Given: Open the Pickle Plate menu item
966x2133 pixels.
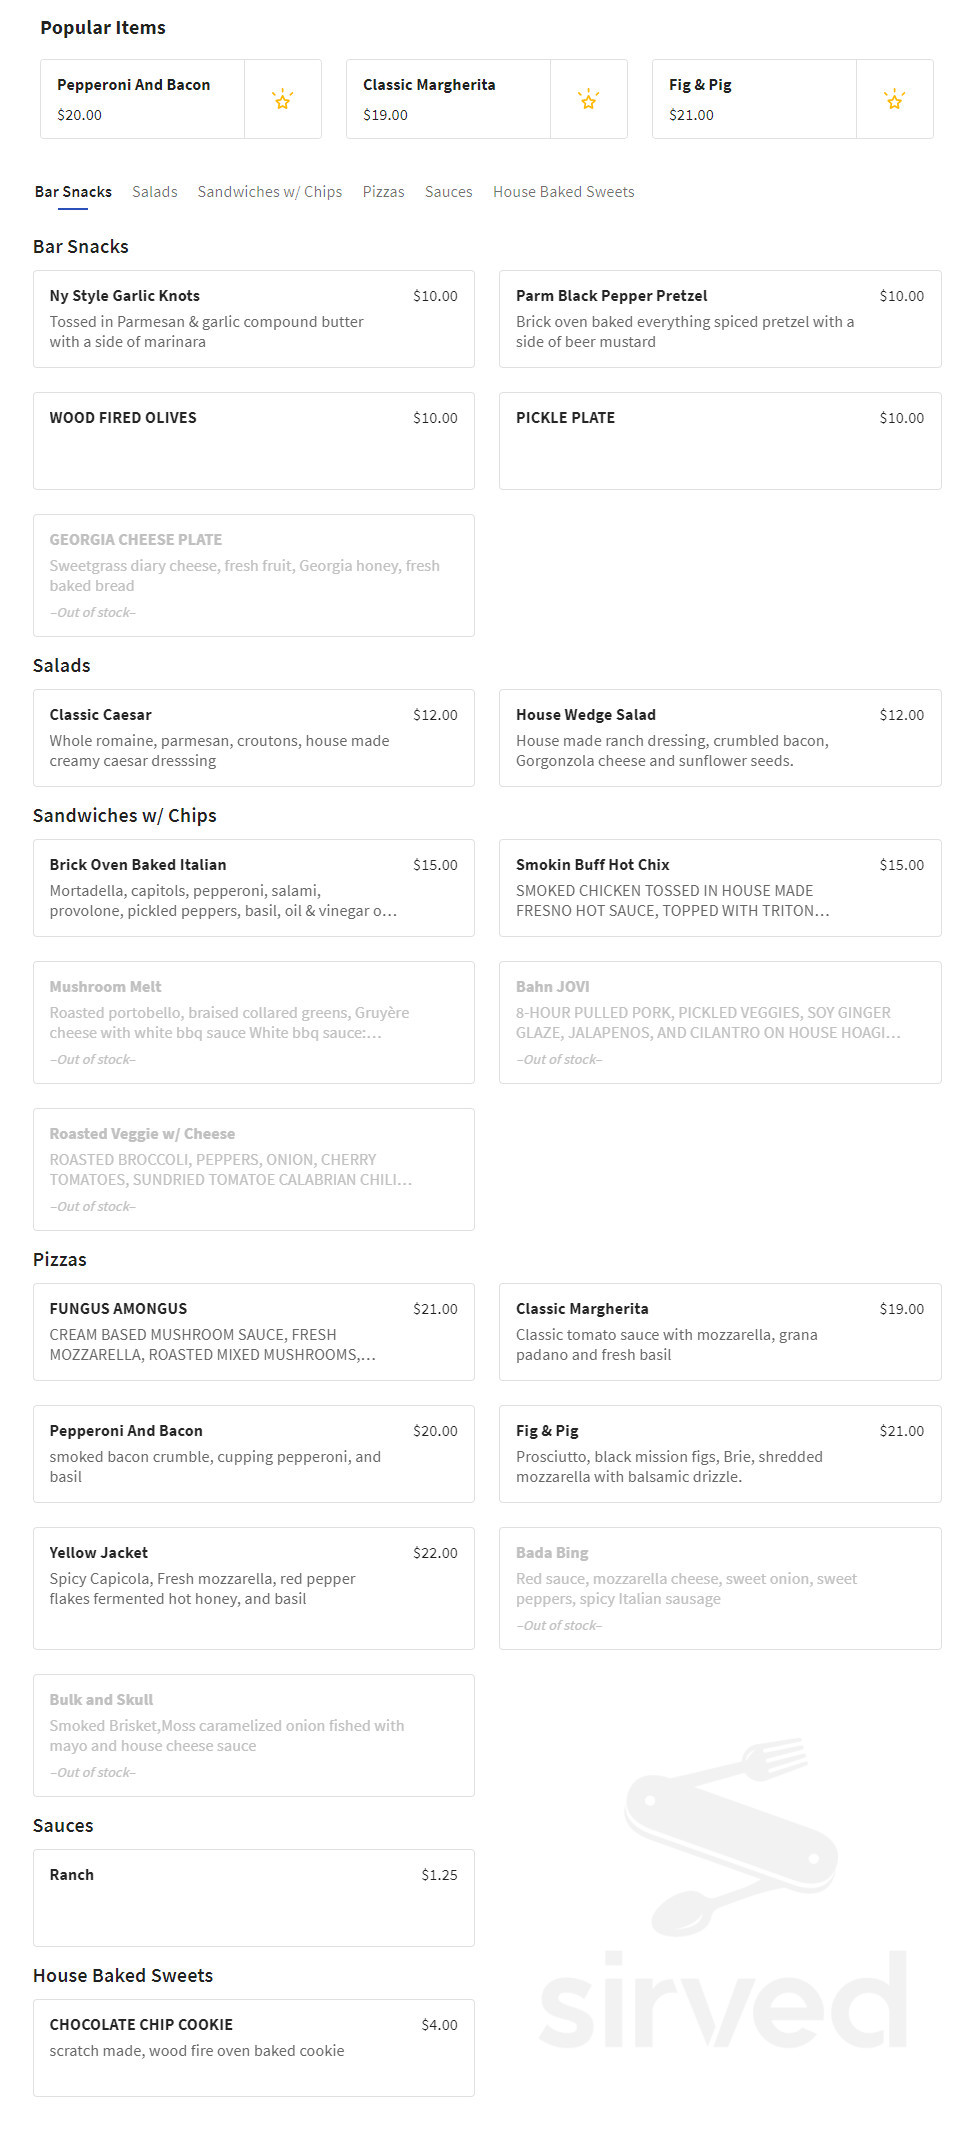Looking at the screenshot, I should (719, 441).
